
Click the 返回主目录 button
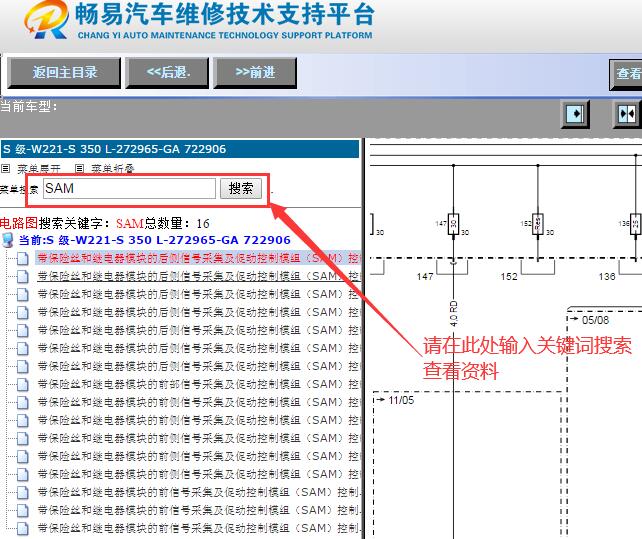64,73
